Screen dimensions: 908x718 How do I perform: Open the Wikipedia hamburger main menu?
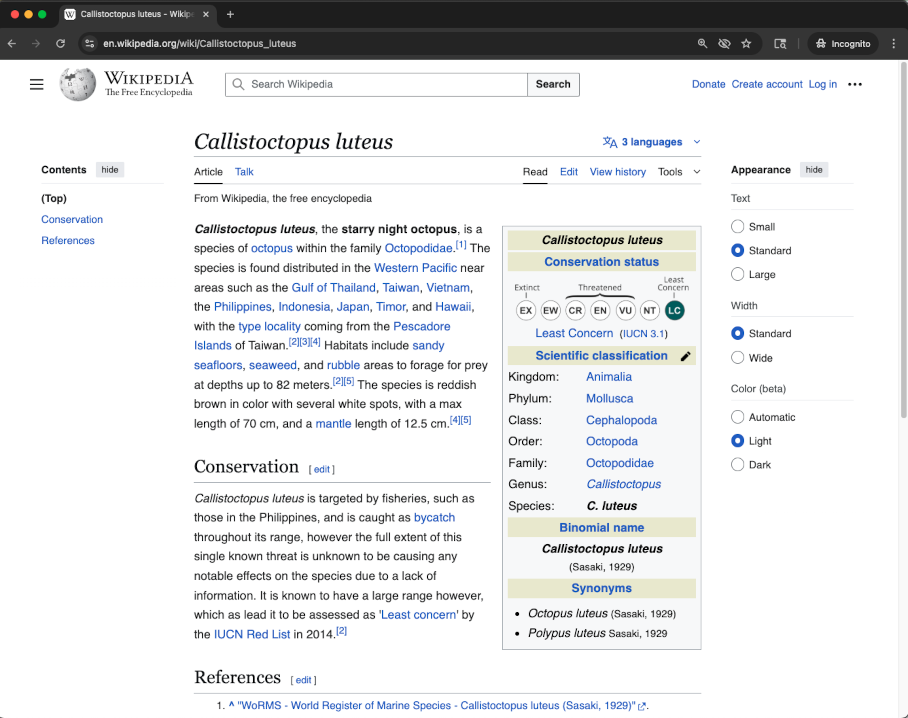(37, 85)
